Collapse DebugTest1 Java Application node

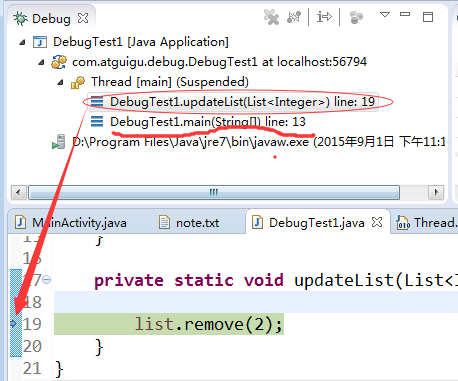coord(22,42)
